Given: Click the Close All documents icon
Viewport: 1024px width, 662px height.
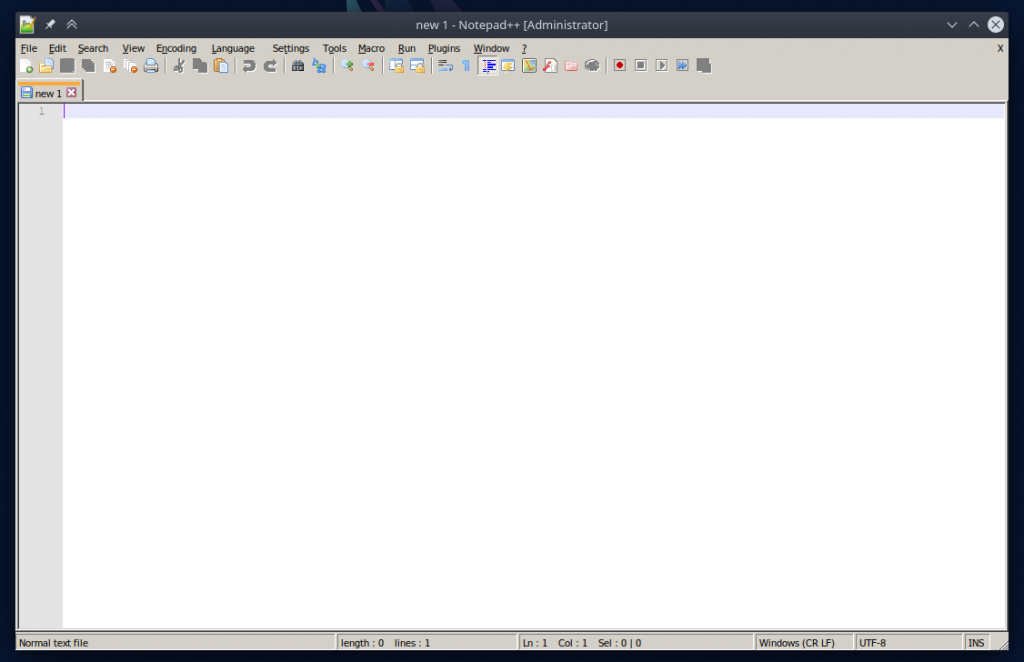Looking at the screenshot, I should click(x=130, y=66).
